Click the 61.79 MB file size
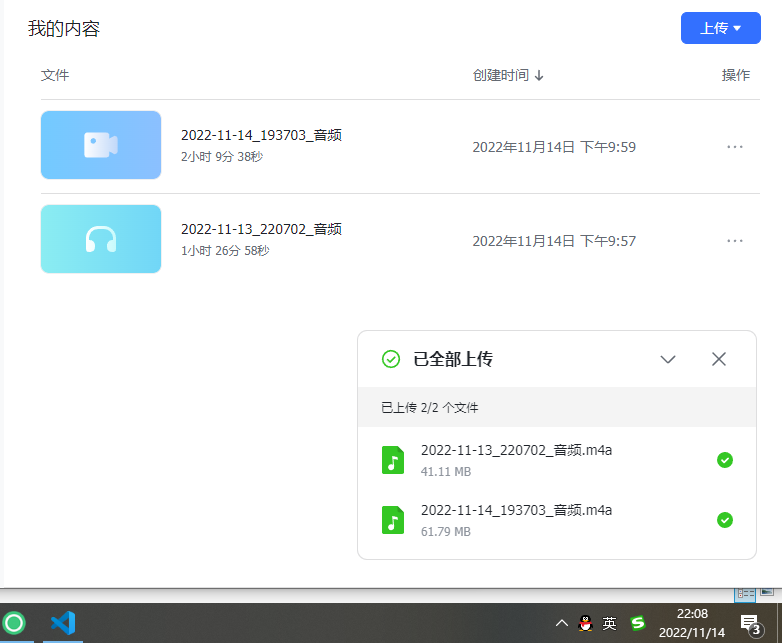Image resolution: width=782 pixels, height=643 pixels. tap(446, 532)
